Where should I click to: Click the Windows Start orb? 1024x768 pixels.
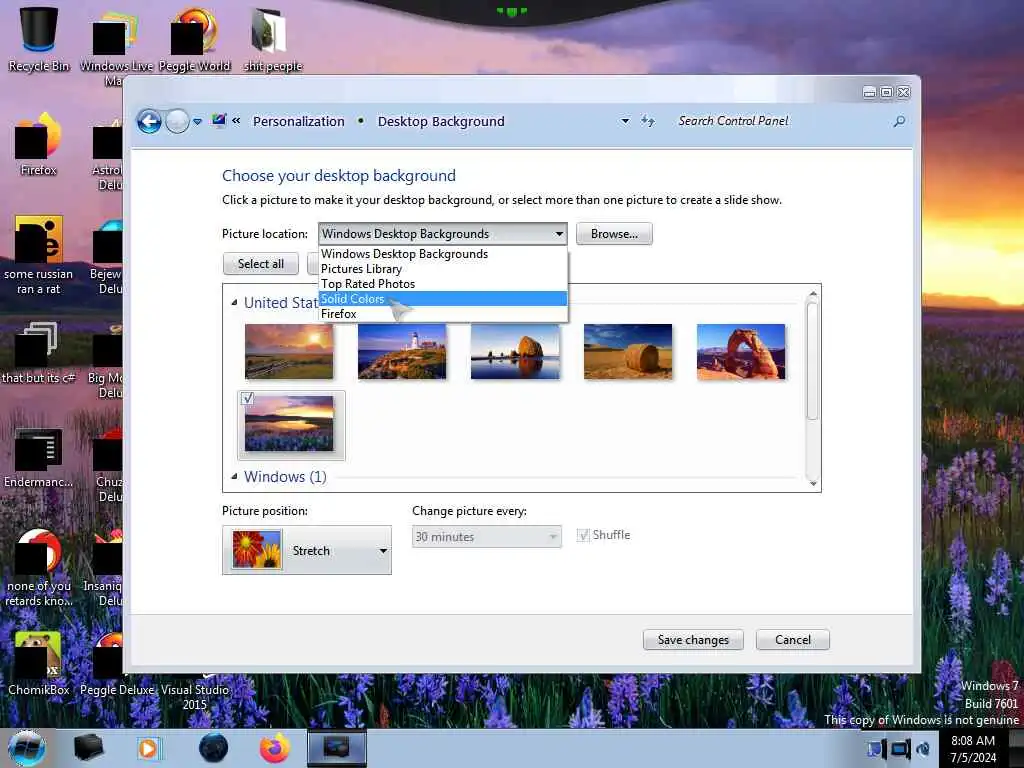pos(27,748)
